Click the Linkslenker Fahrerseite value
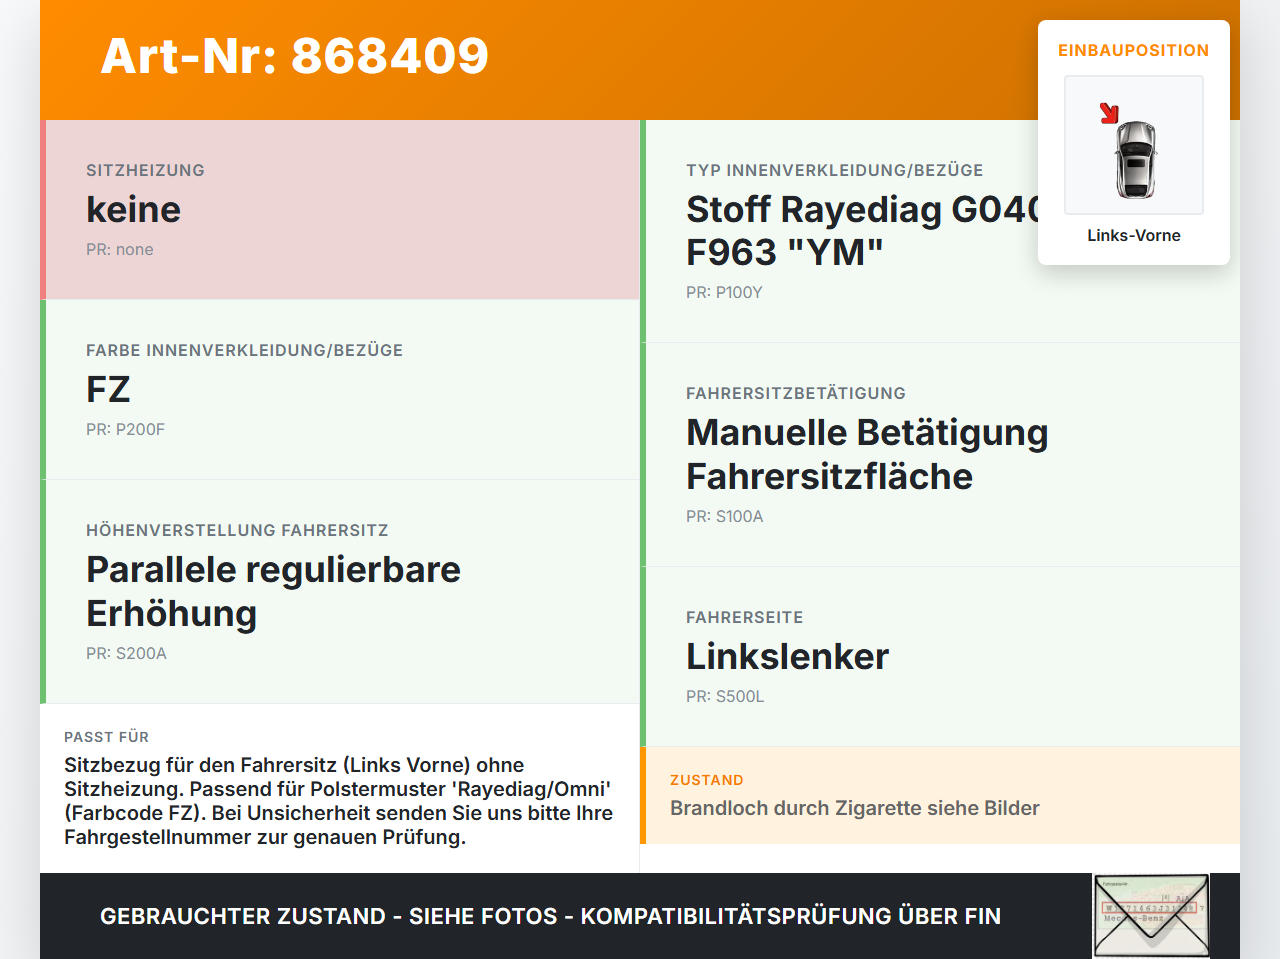 pos(787,656)
